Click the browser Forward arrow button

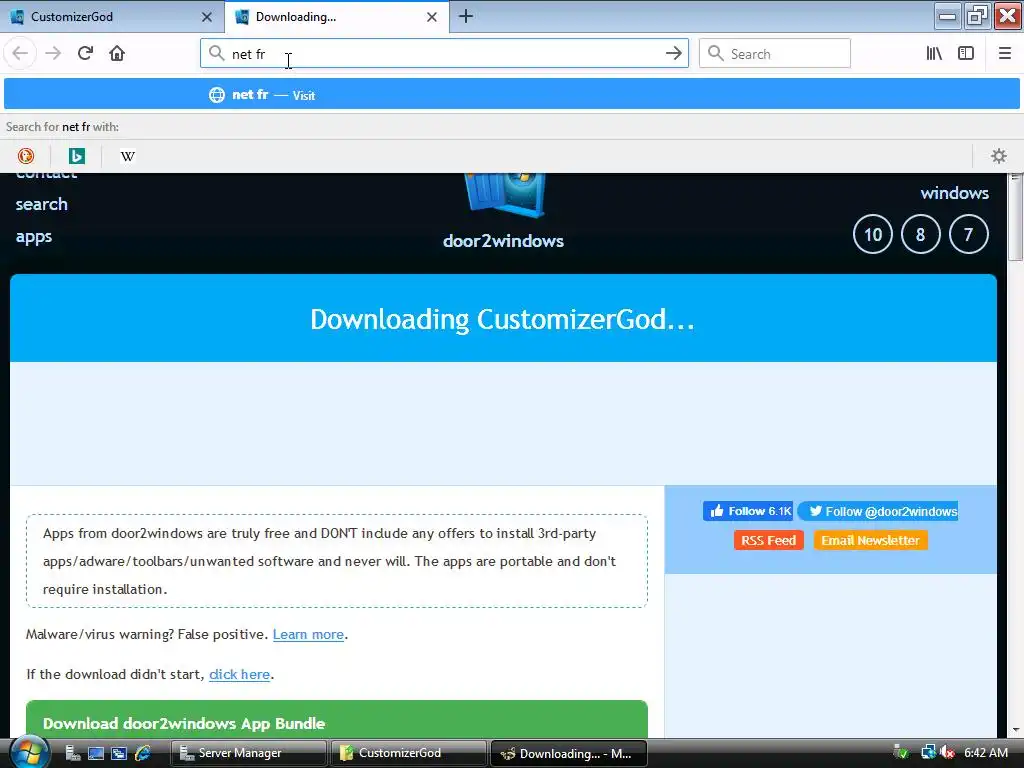tap(53, 53)
